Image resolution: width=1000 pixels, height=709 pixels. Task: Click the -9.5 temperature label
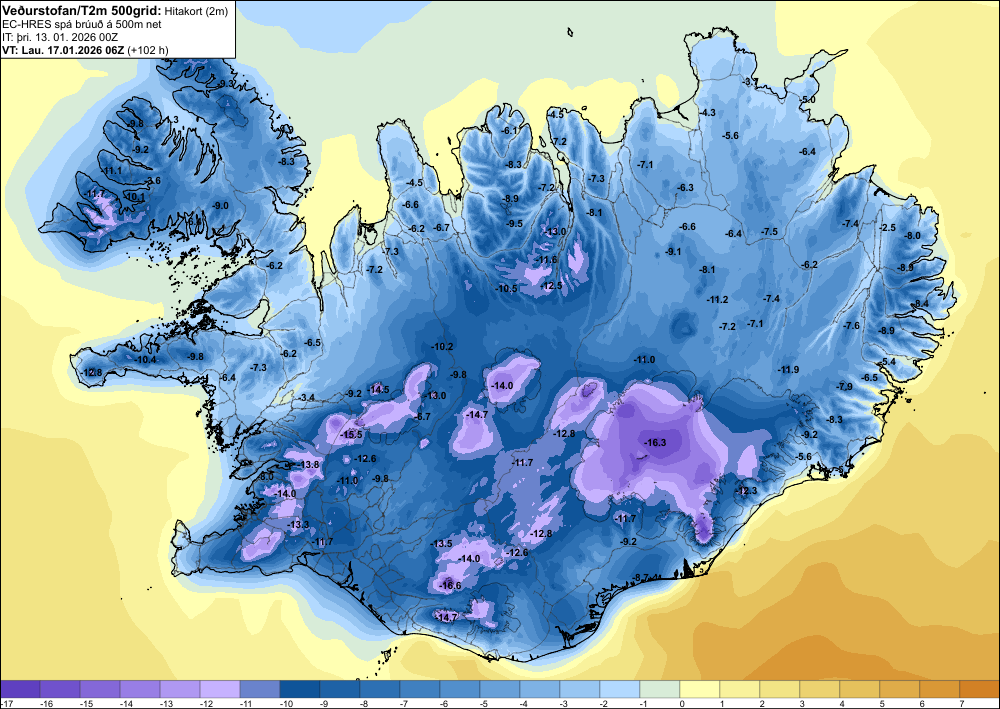point(514,223)
